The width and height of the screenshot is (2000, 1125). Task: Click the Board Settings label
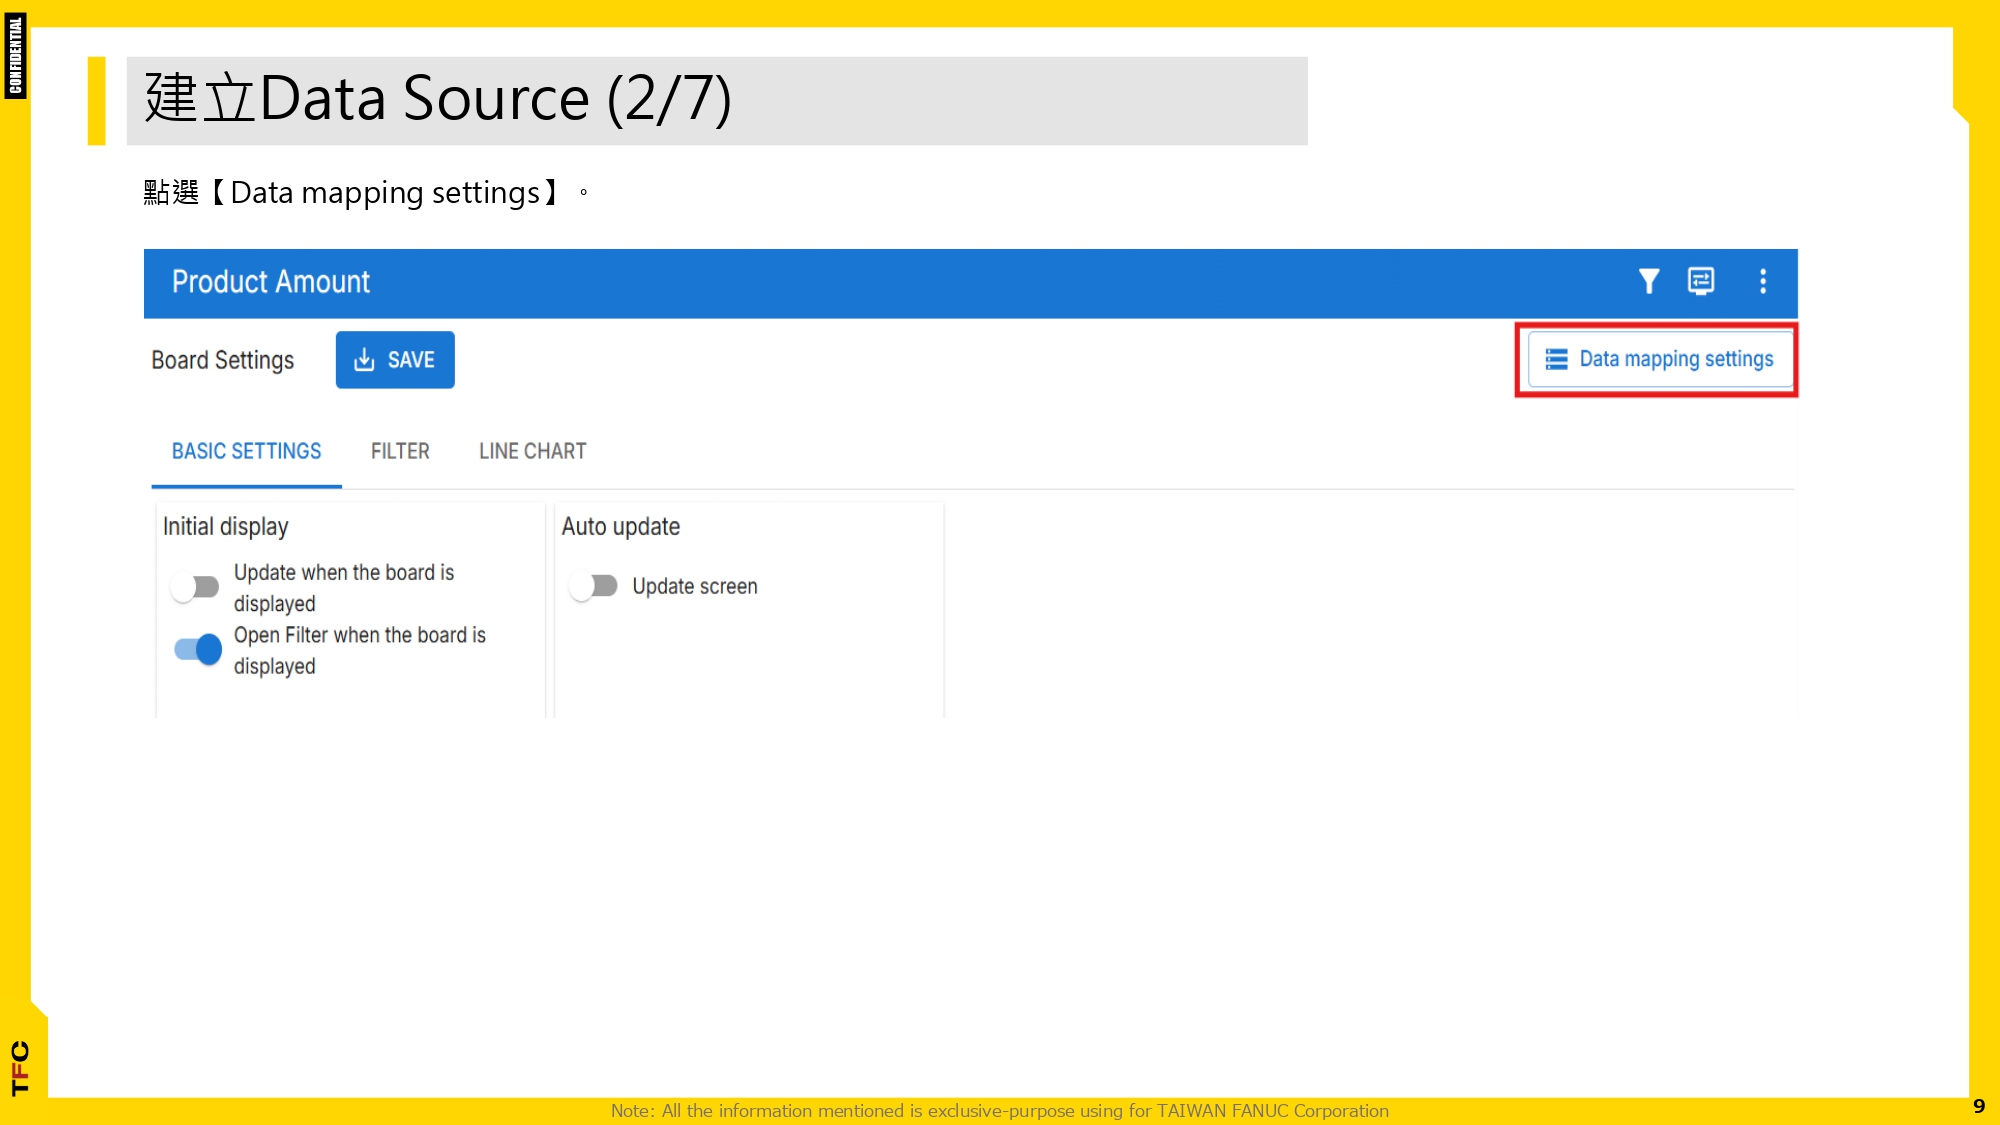coord(222,360)
